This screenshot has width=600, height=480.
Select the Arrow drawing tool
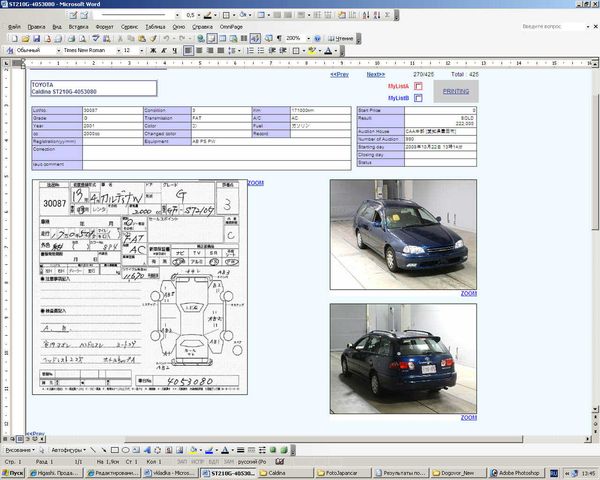pos(103,450)
